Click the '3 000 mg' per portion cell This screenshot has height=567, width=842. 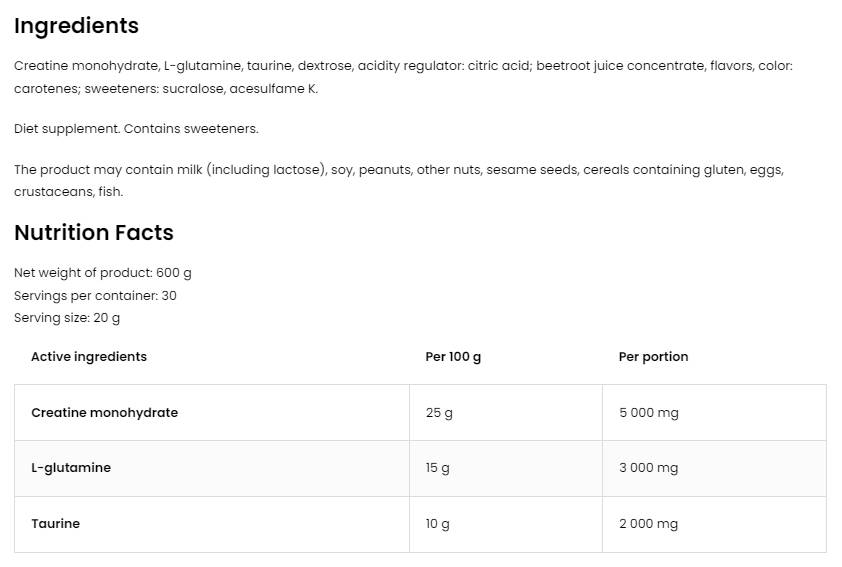pyautogui.click(x=648, y=468)
